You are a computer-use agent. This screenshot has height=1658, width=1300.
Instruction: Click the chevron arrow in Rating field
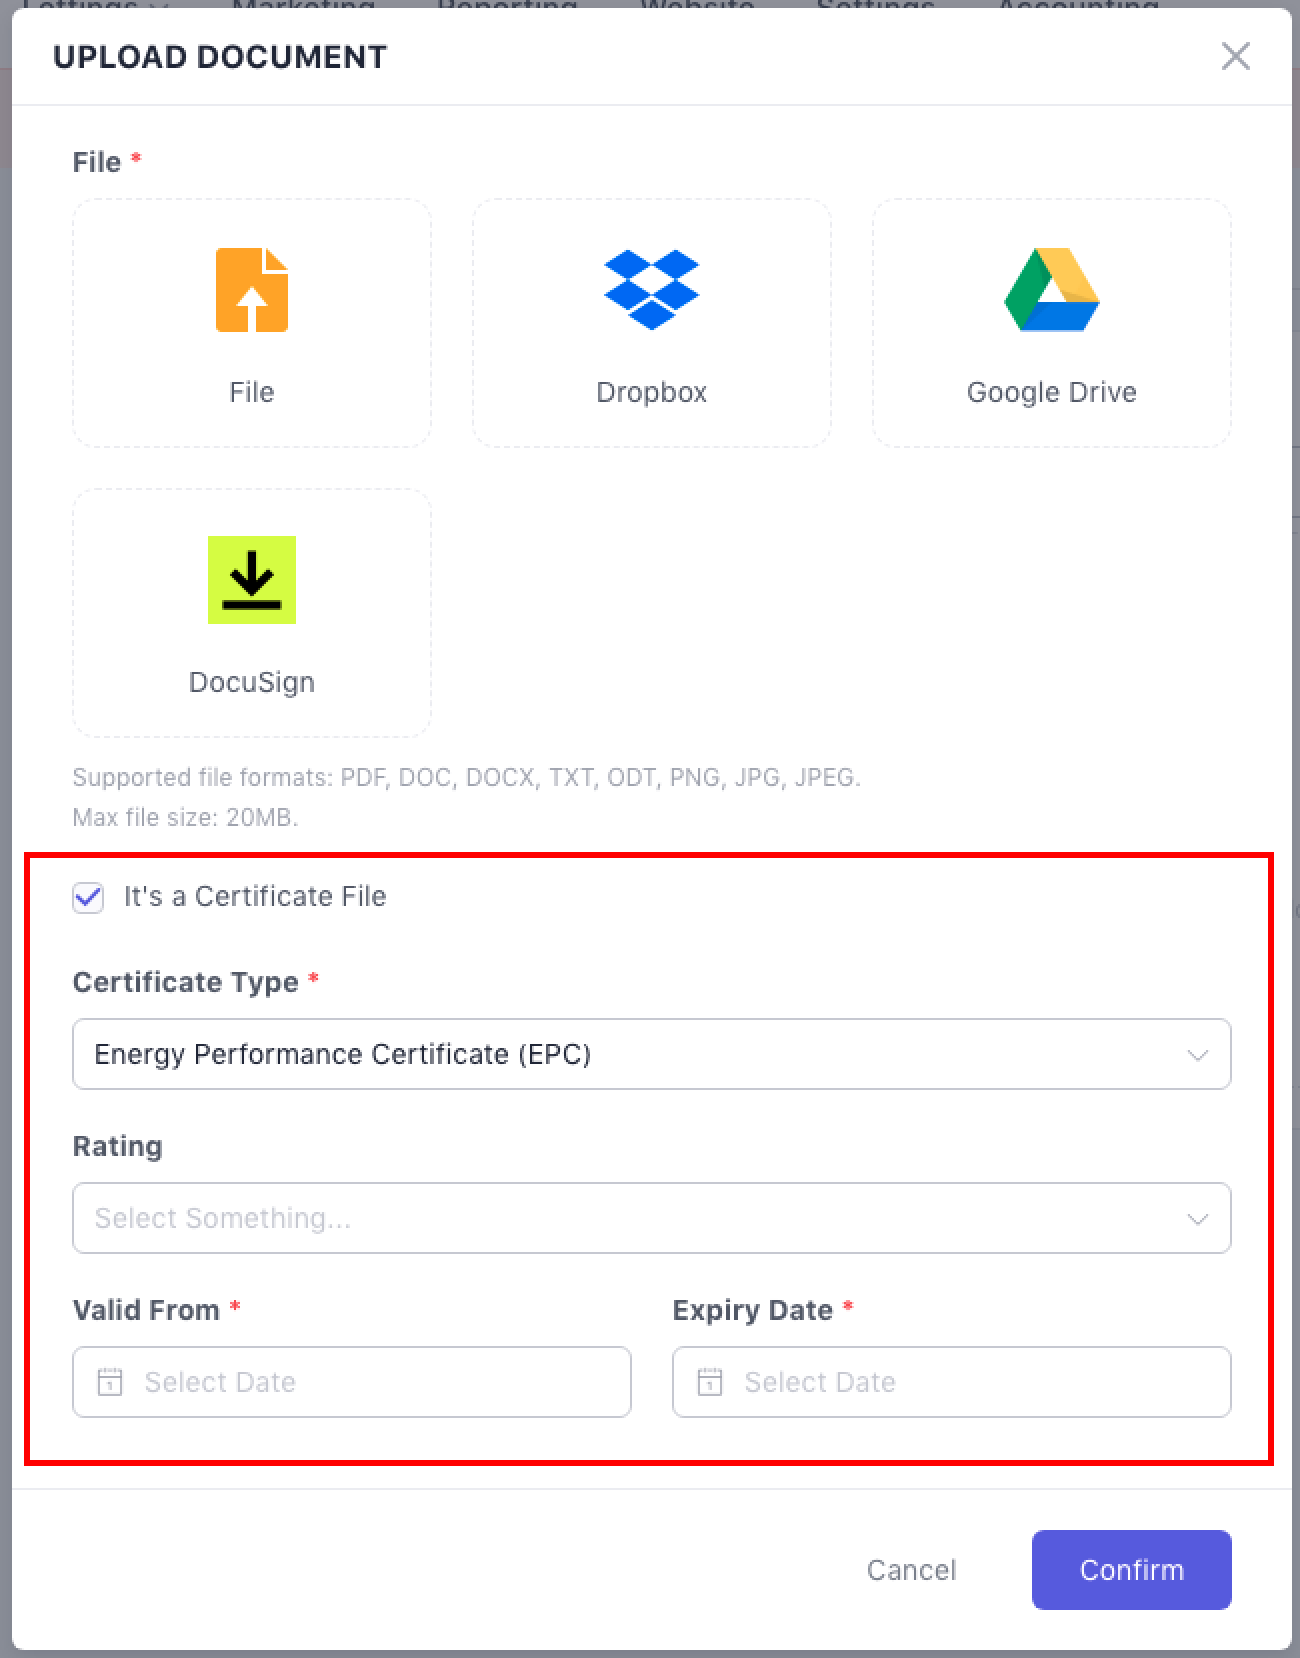point(1197,1219)
